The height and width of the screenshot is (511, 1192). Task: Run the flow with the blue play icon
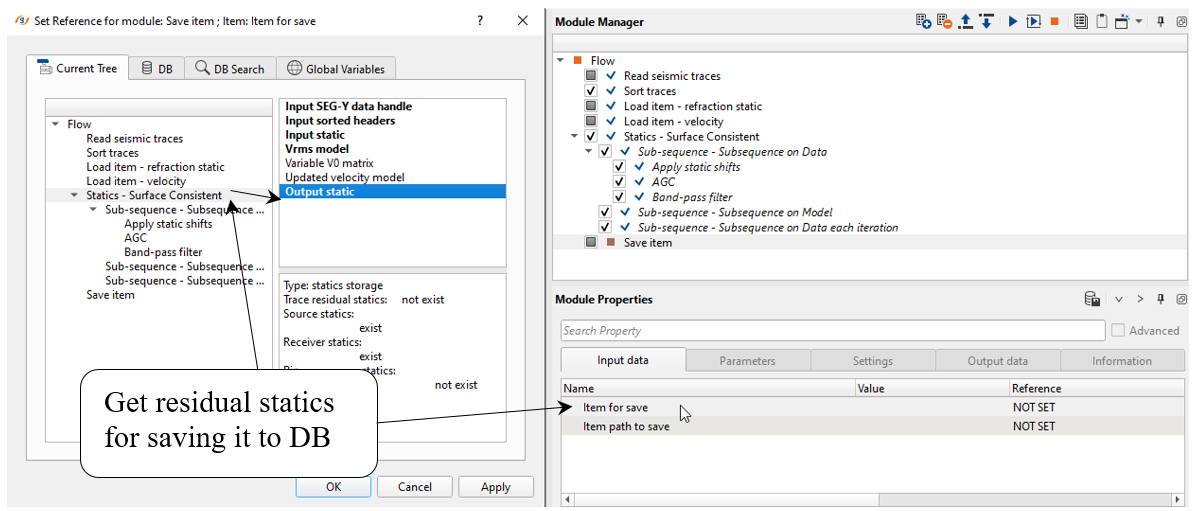point(1012,21)
